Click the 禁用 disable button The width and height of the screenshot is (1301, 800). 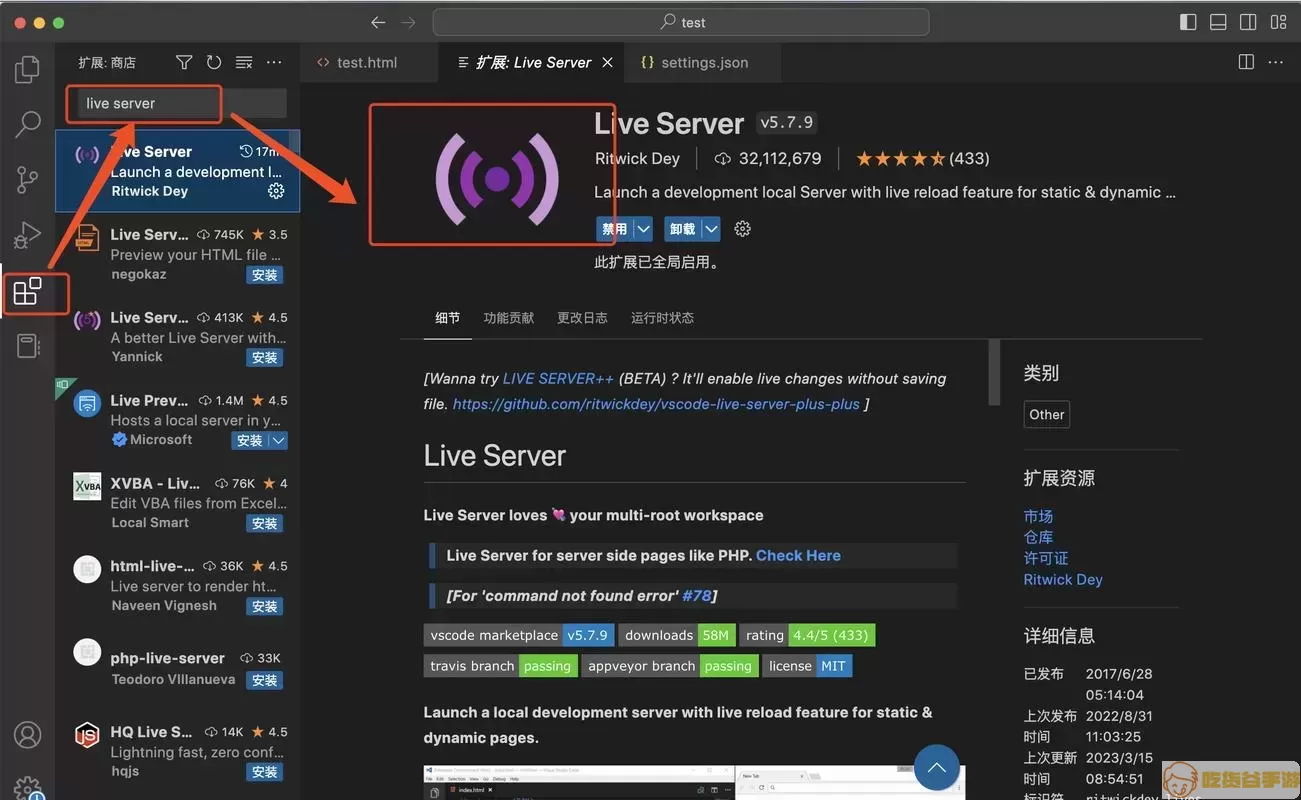tap(614, 229)
